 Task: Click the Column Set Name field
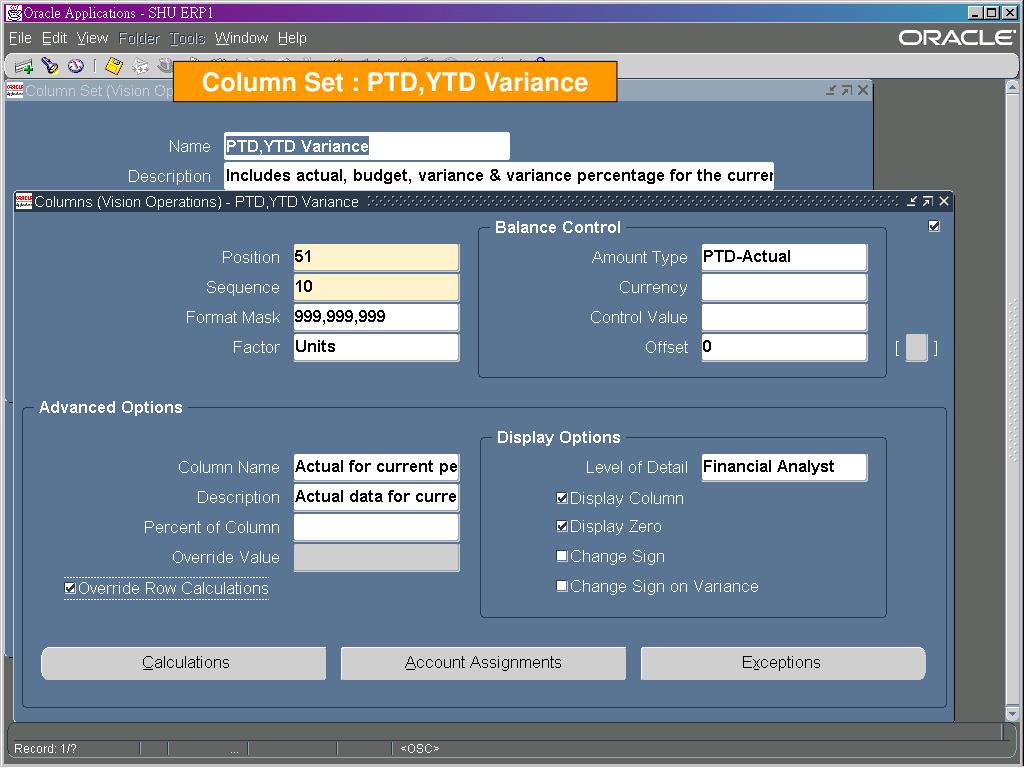[x=366, y=146]
